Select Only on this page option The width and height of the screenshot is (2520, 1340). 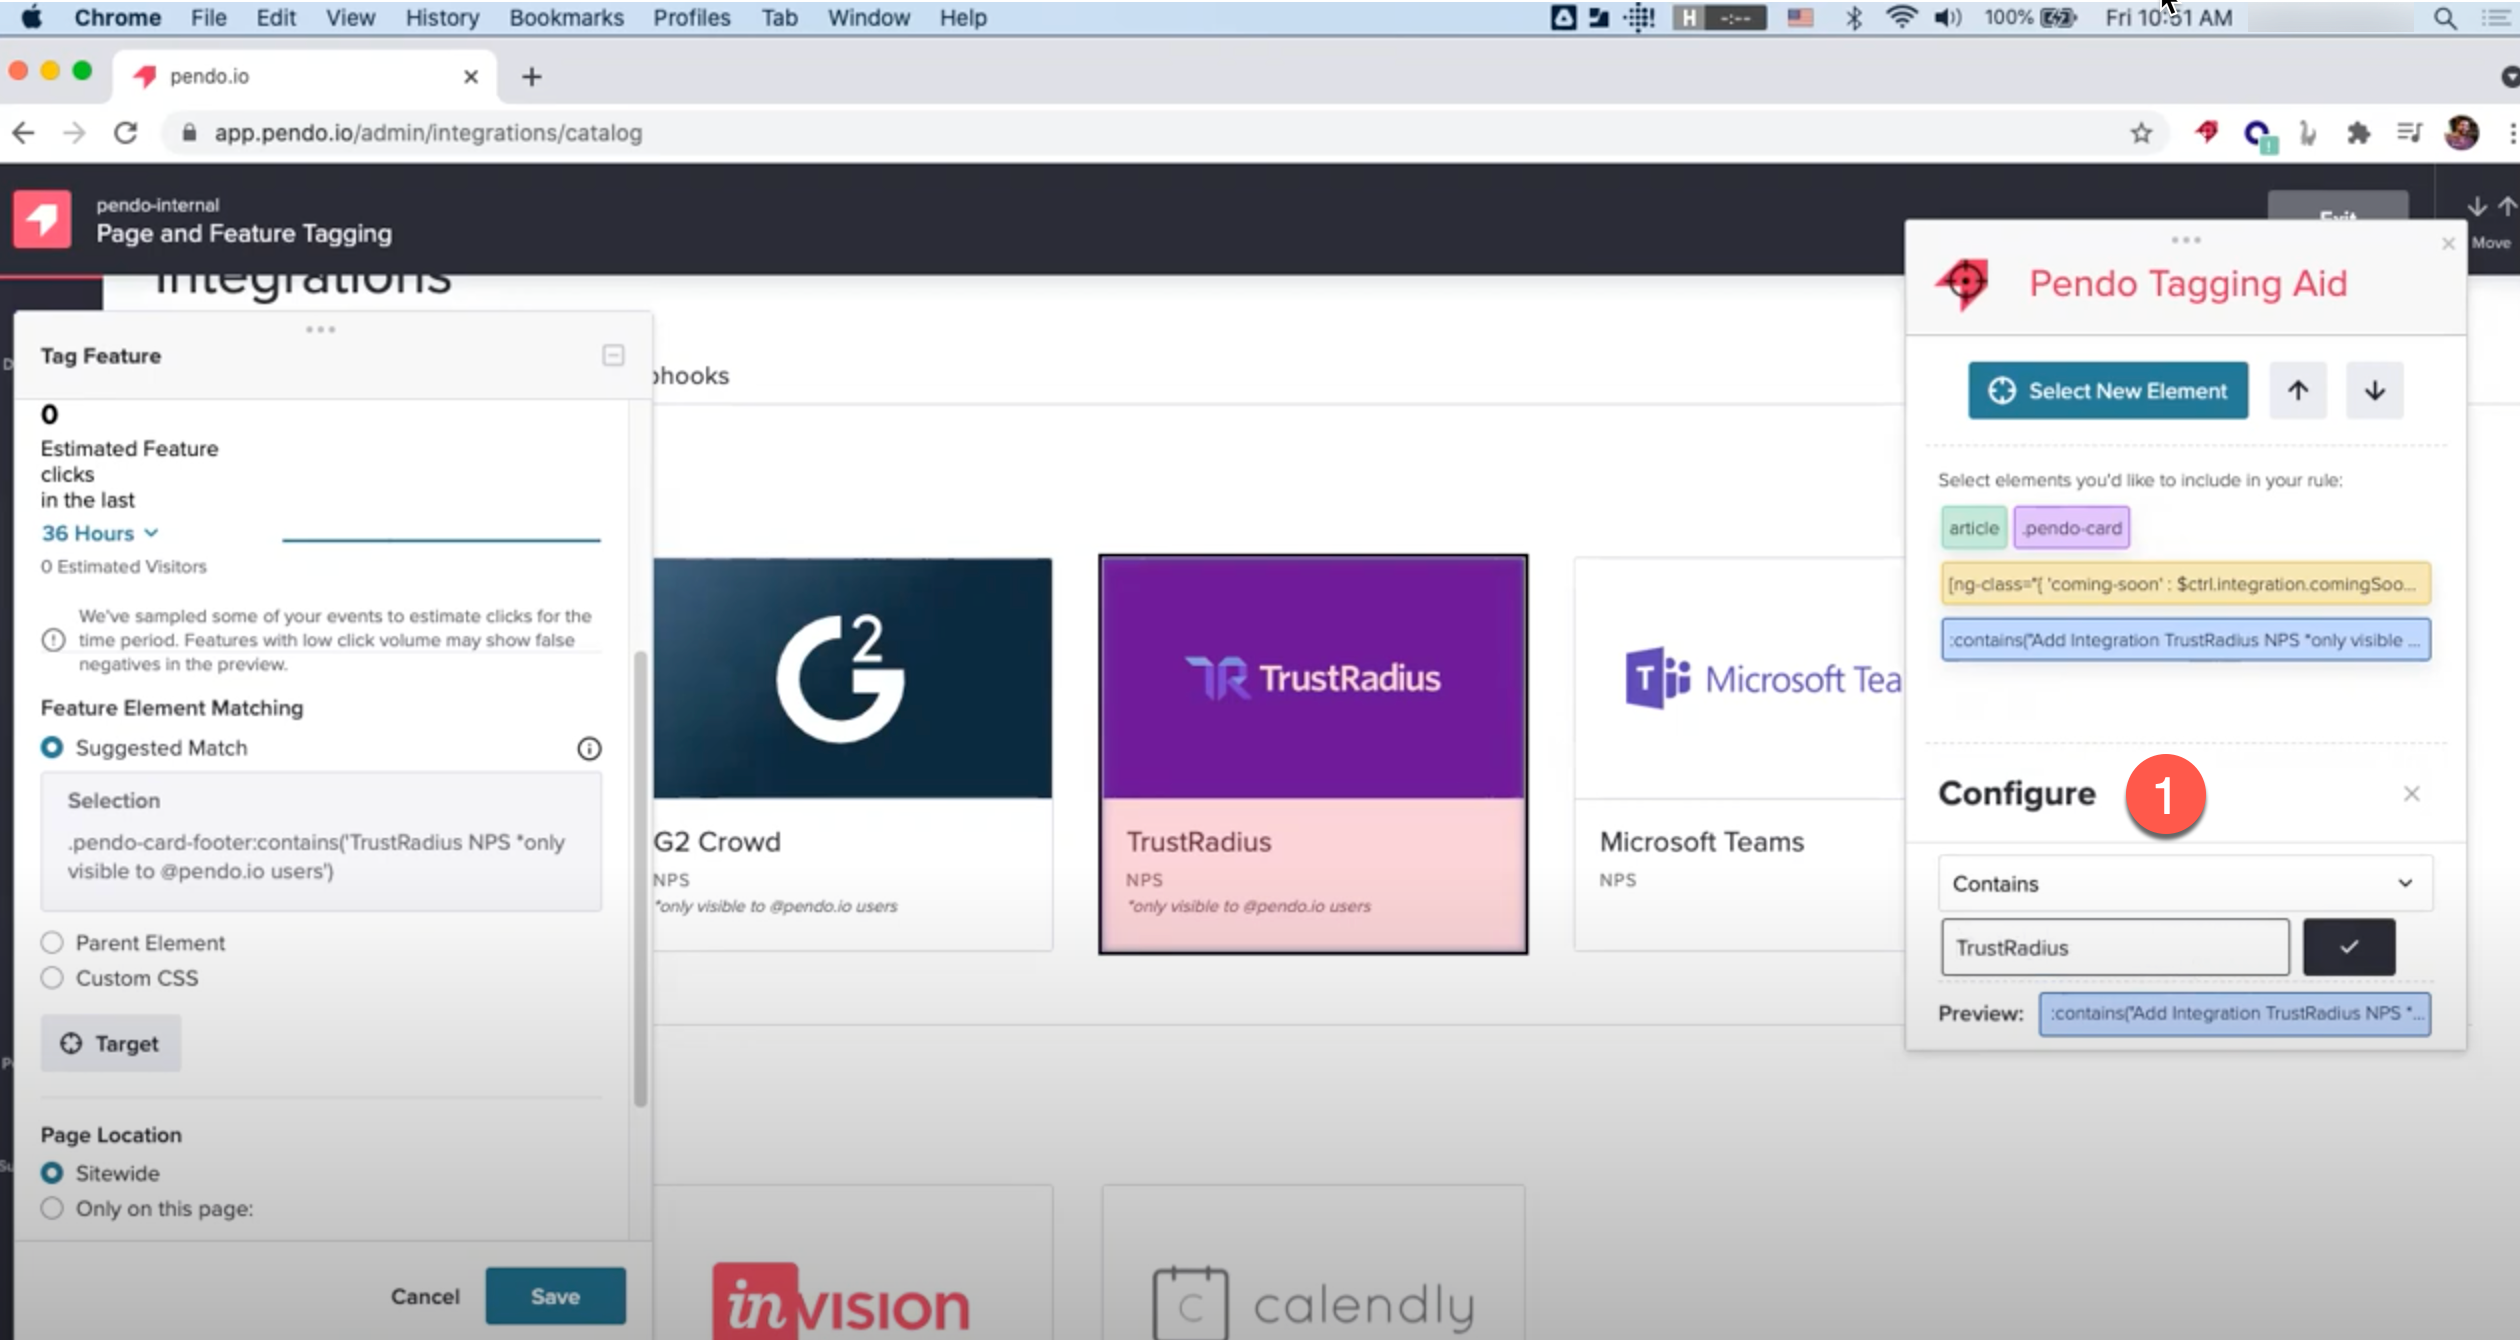[x=52, y=1208]
